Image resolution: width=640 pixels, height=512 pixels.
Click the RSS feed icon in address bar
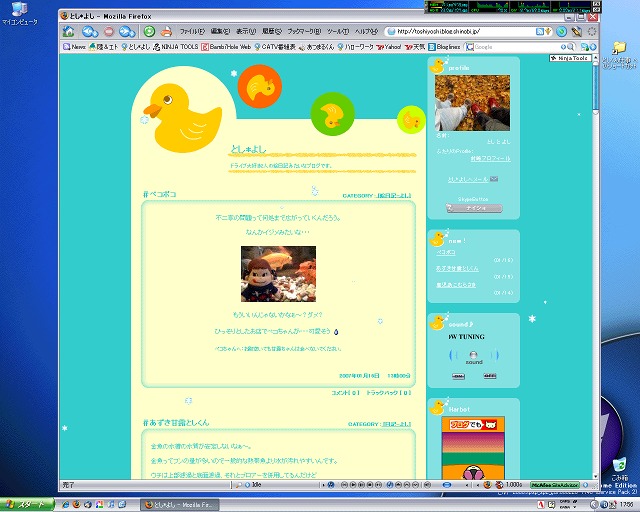click(540, 31)
